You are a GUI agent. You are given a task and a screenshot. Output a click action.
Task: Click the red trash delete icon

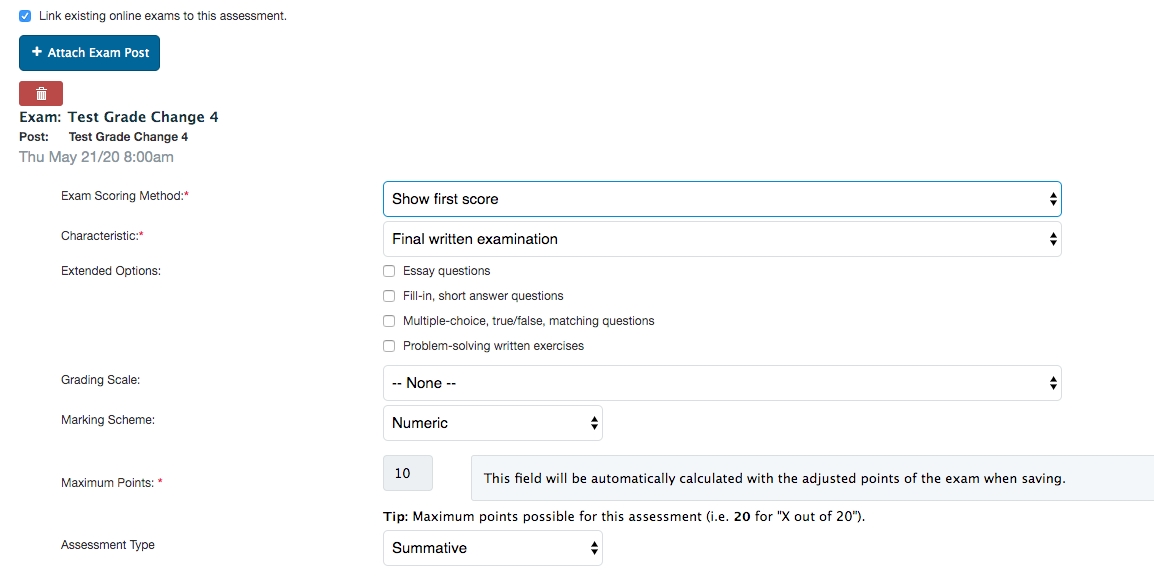[x=41, y=94]
